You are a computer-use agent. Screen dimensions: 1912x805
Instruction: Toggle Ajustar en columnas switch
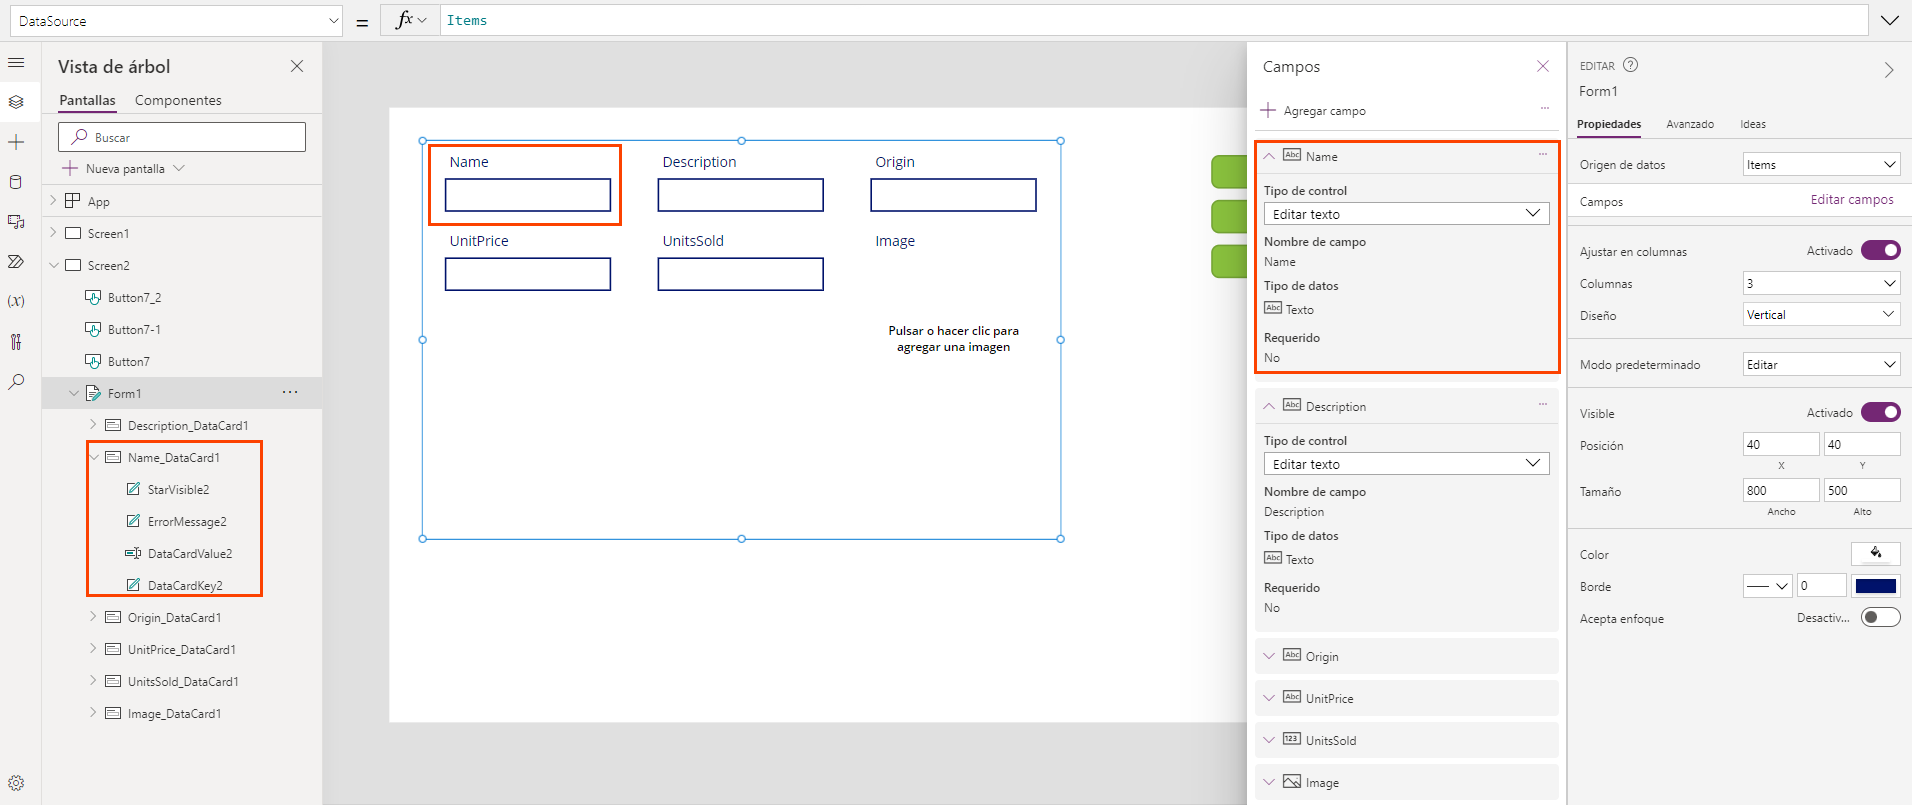(1880, 250)
